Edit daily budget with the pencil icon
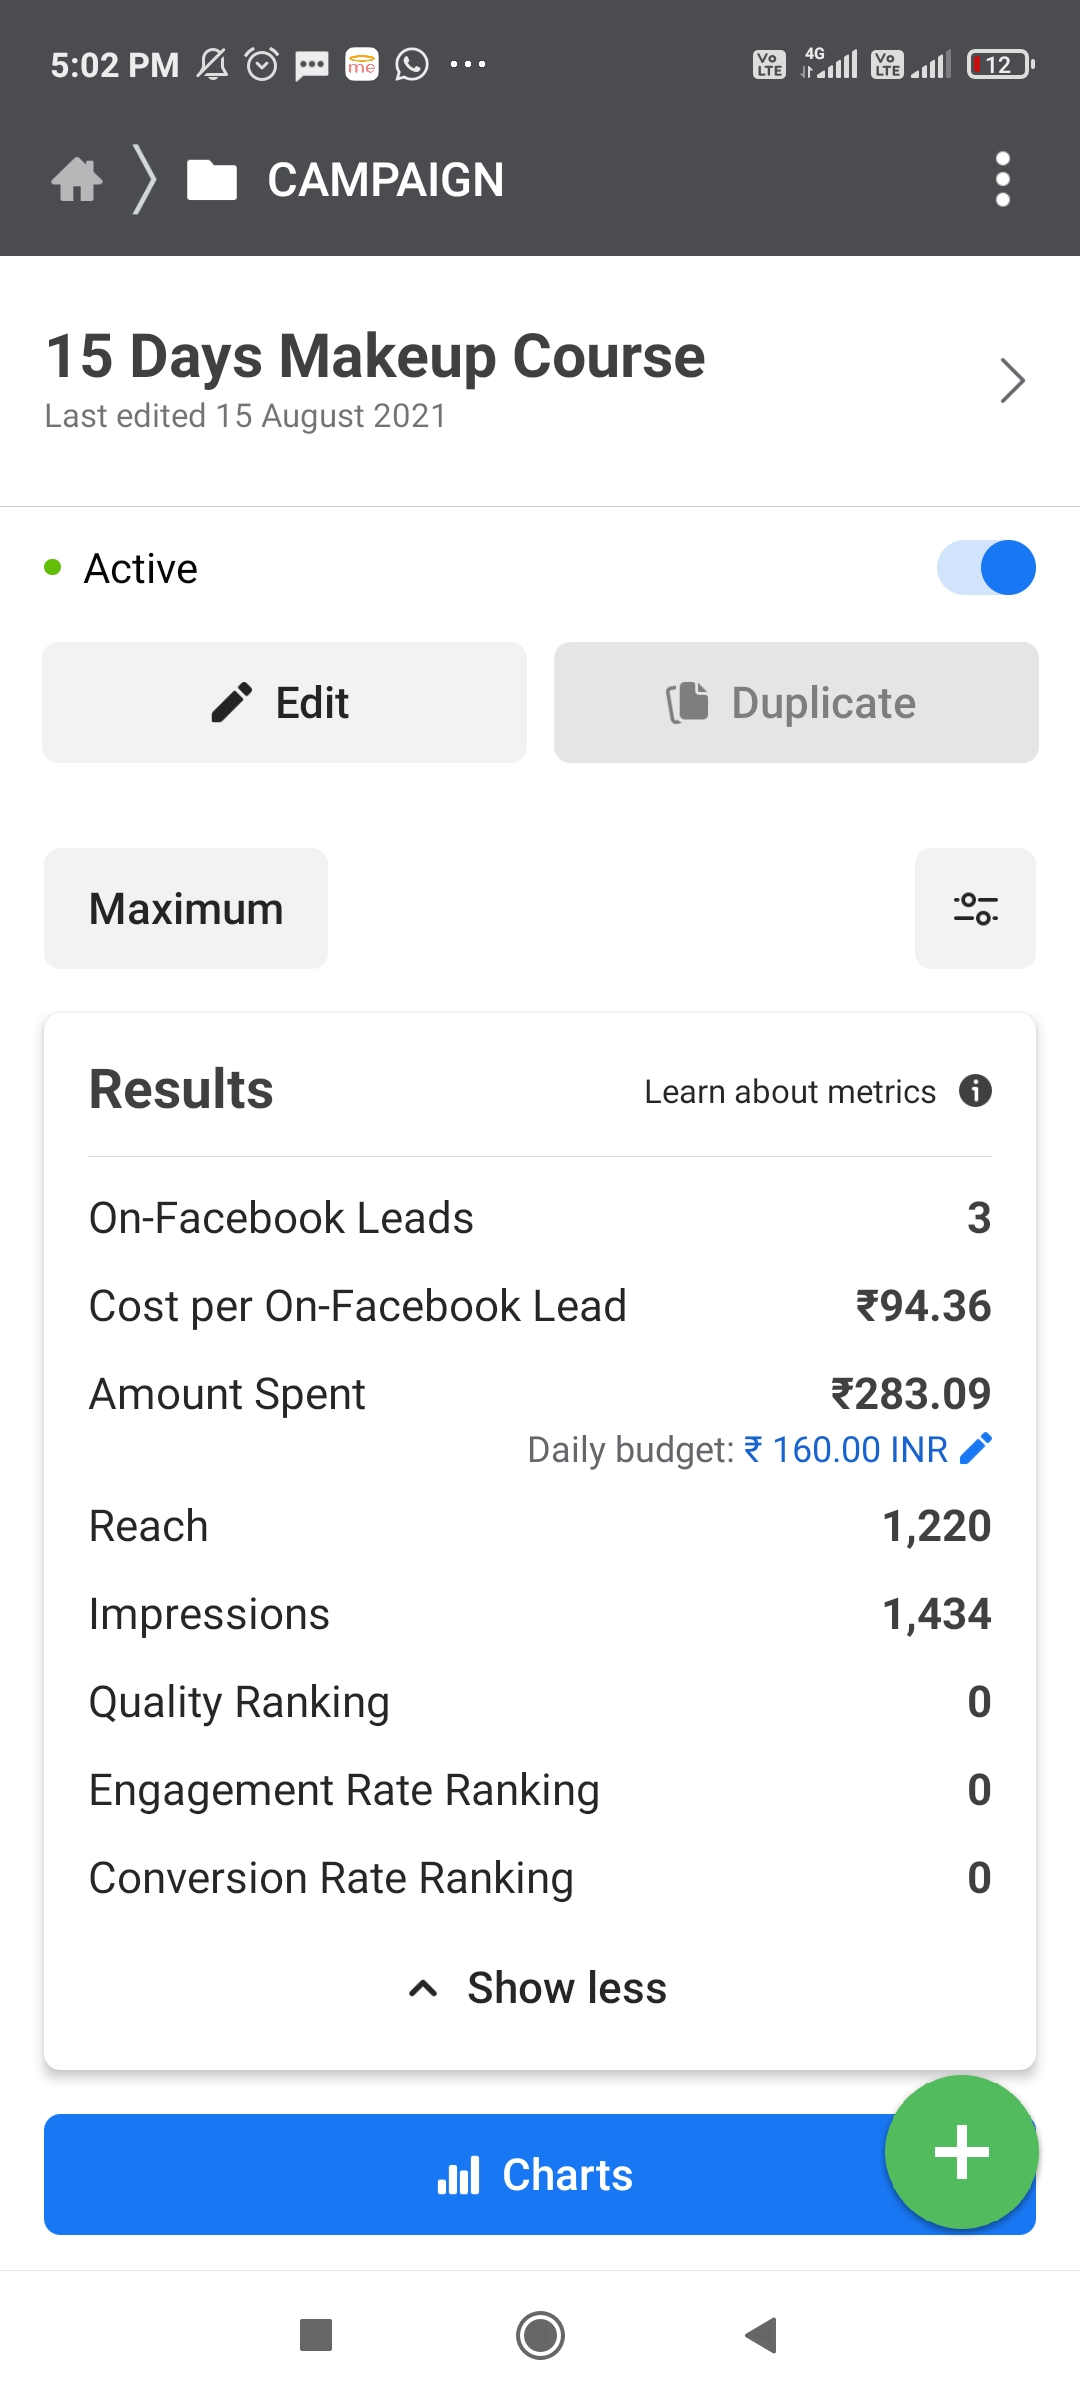This screenshot has width=1080, height=2400. coord(975,1448)
